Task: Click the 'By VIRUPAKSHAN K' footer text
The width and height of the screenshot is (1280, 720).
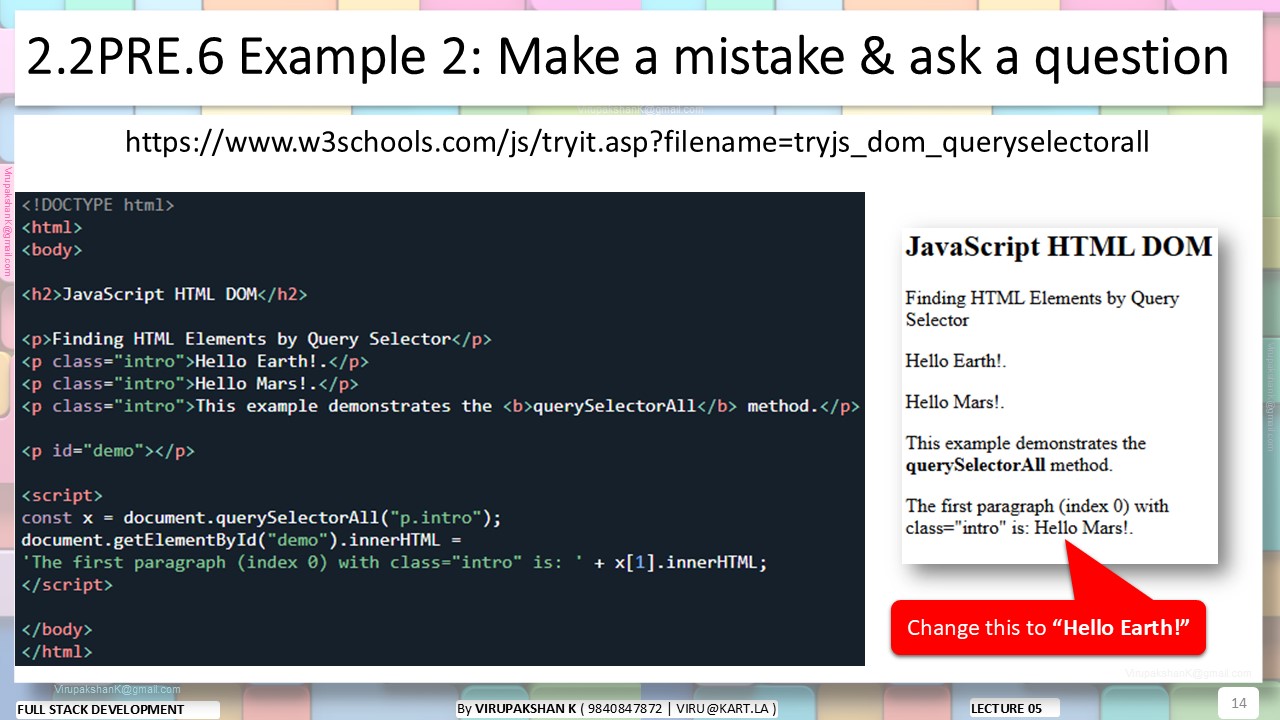Action: [x=616, y=709]
